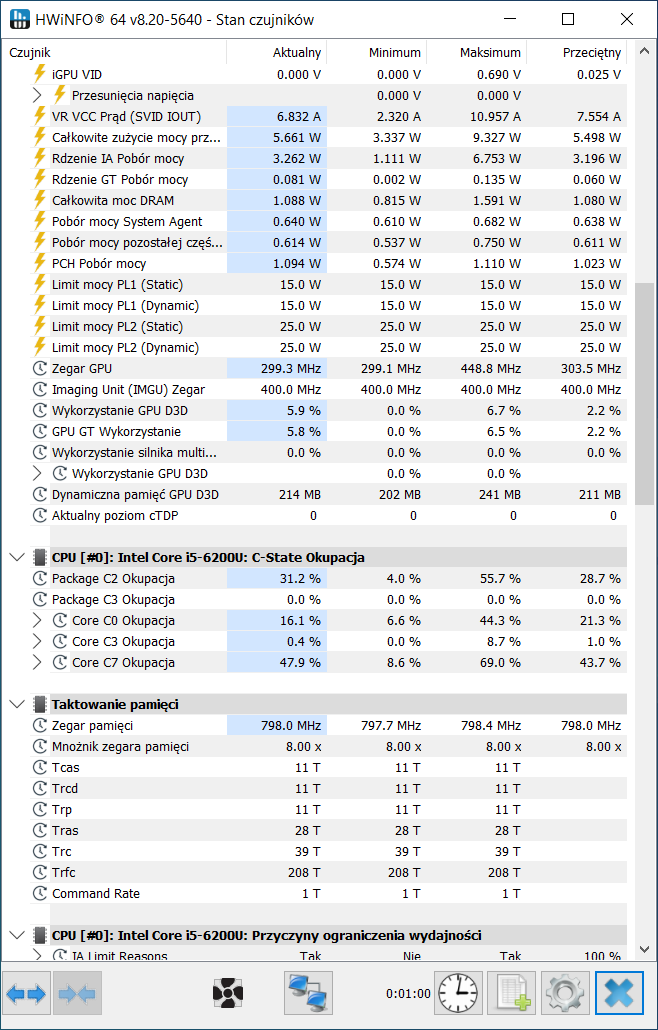Open sensor settings gear icon

pyautogui.click(x=565, y=994)
